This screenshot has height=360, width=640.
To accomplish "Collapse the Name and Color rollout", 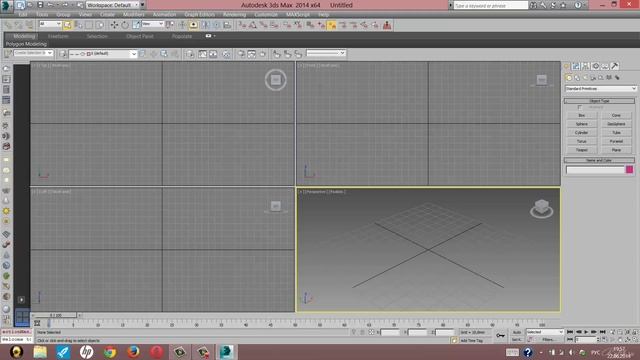I will (599, 160).
